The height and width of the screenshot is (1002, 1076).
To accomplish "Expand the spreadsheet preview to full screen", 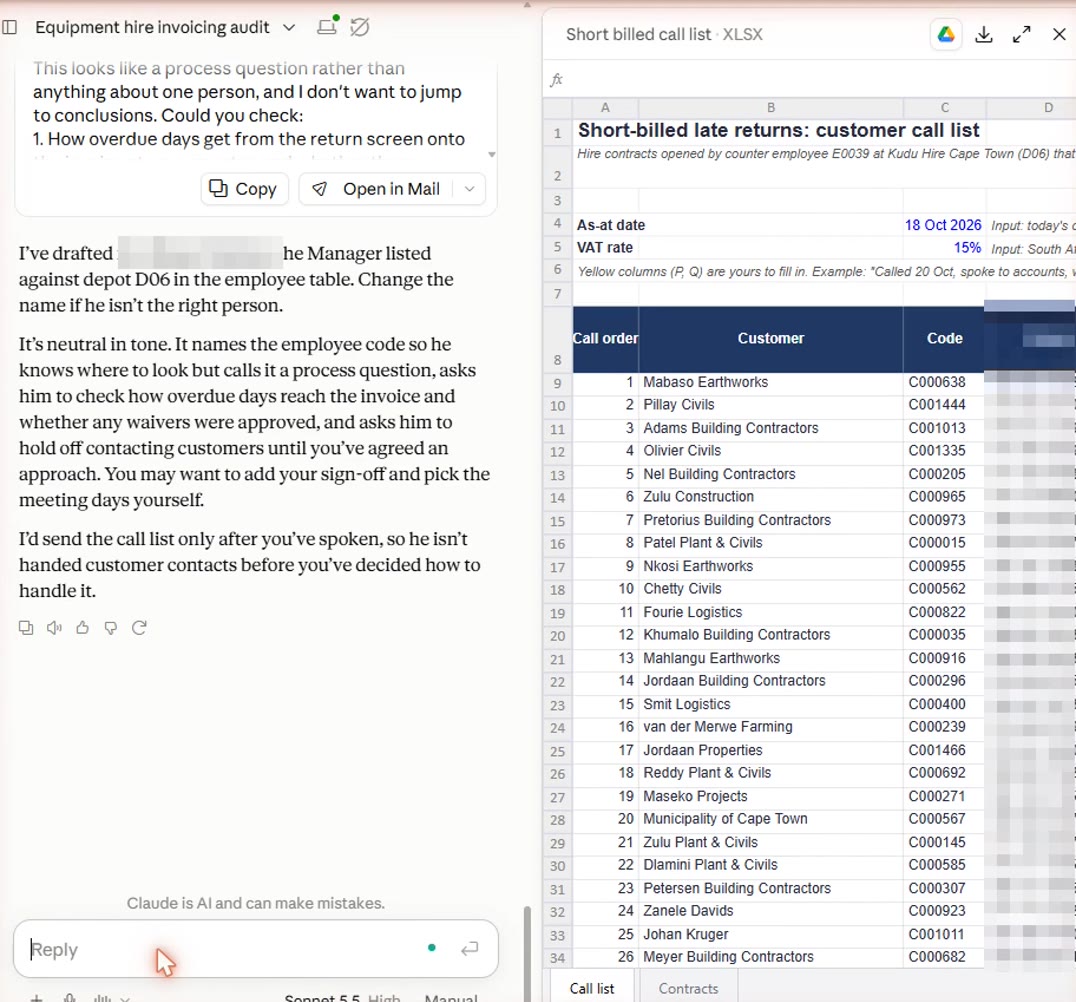I will coord(1022,34).
